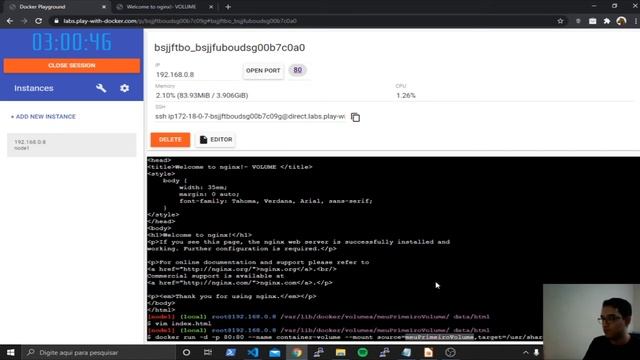Click the browser back arrow
The image size is (640, 360).
(10, 21)
